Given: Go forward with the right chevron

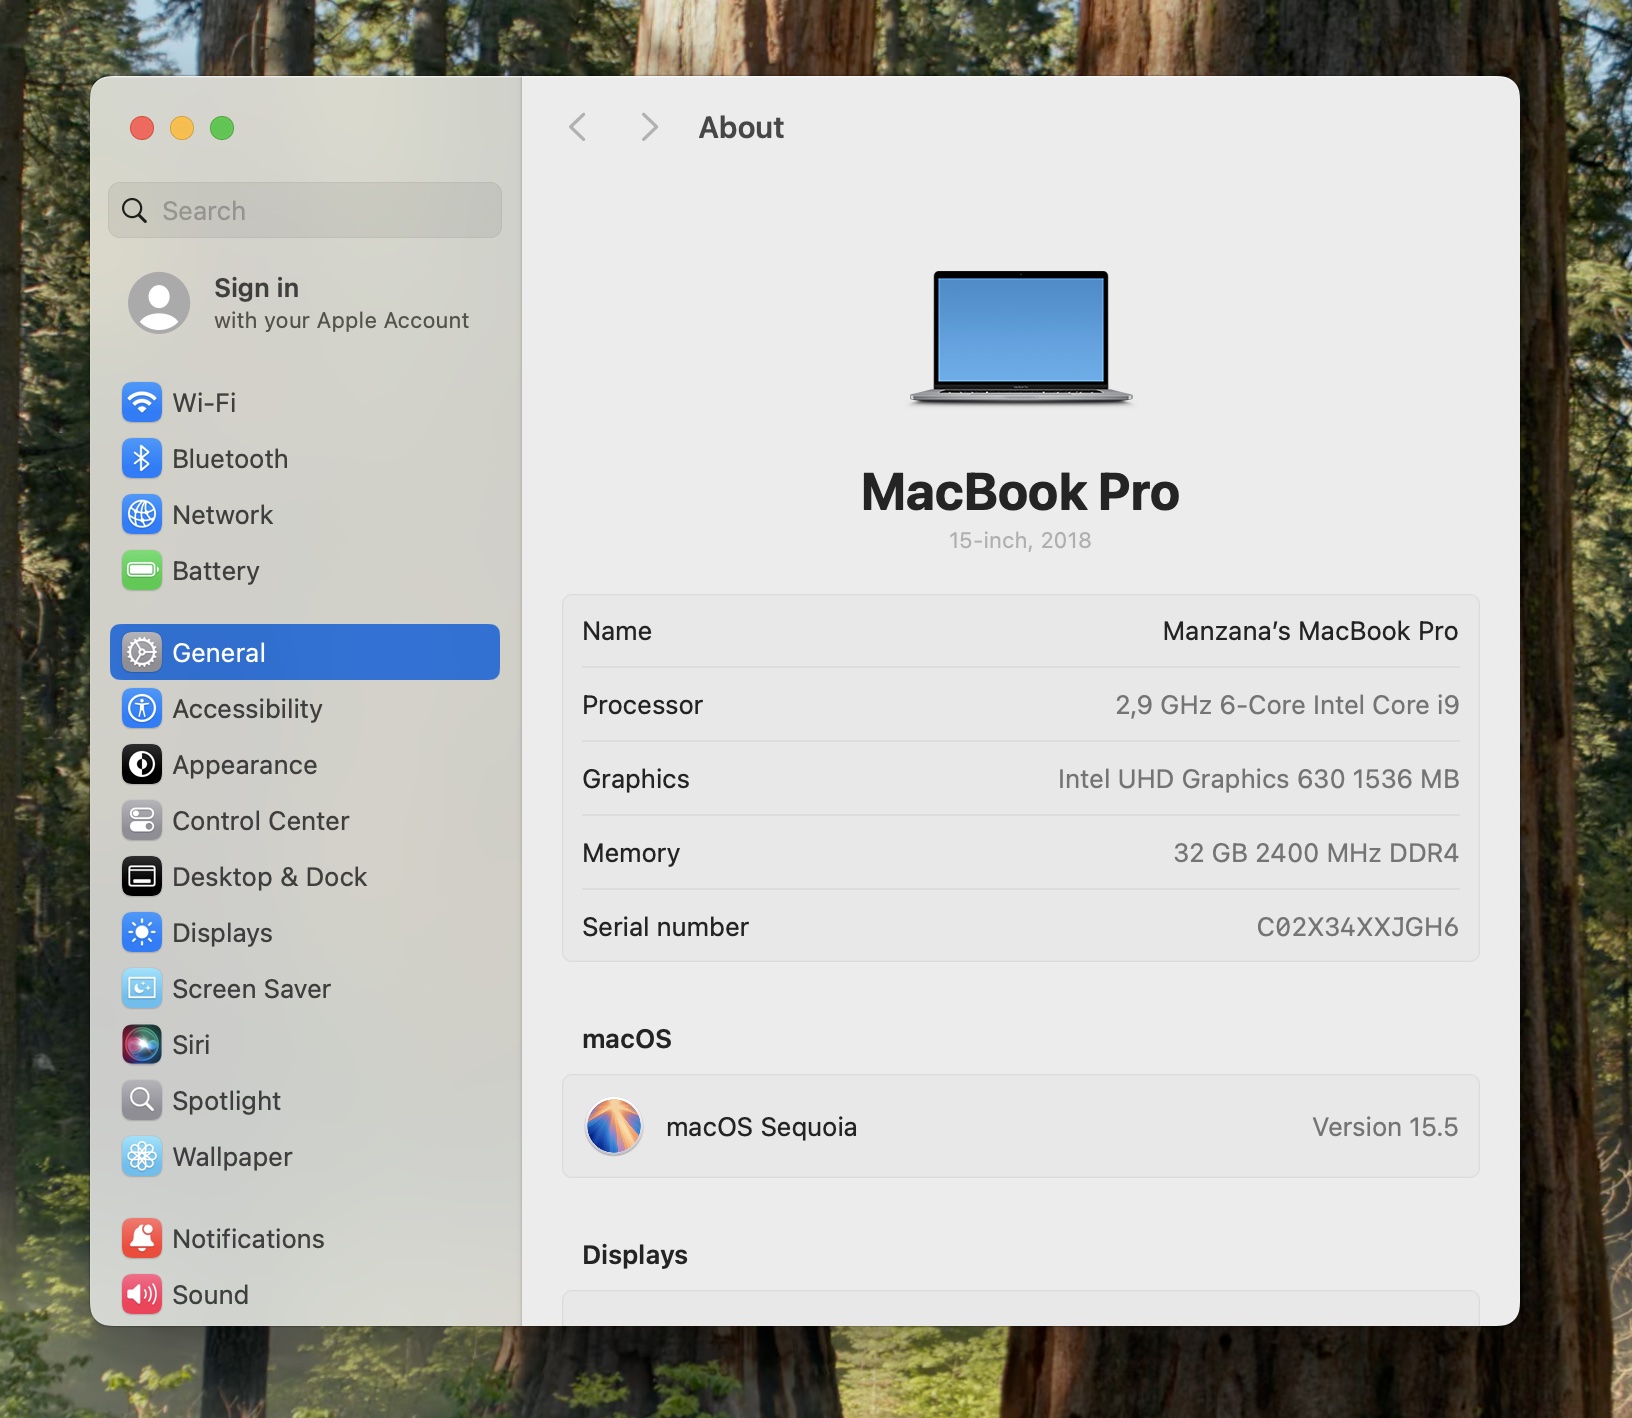Looking at the screenshot, I should 649,128.
